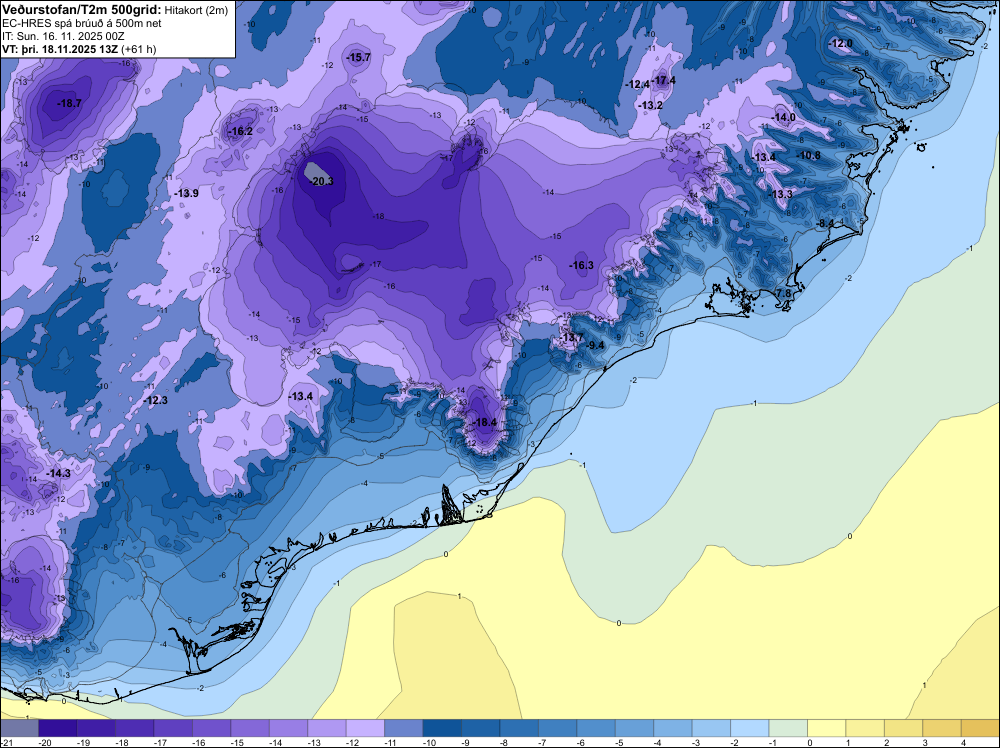
Task: Point at the -15.7 temperature value
Action: tap(358, 57)
